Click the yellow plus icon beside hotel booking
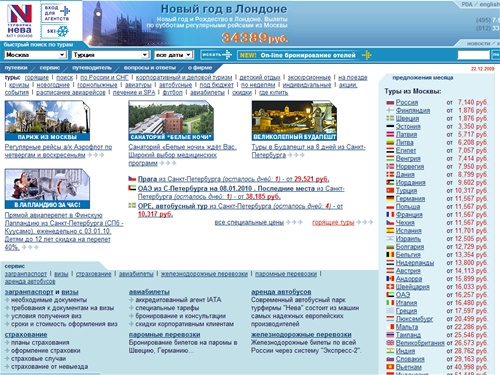Image resolution: width=500 pixels, height=375 pixels. (x=367, y=55)
